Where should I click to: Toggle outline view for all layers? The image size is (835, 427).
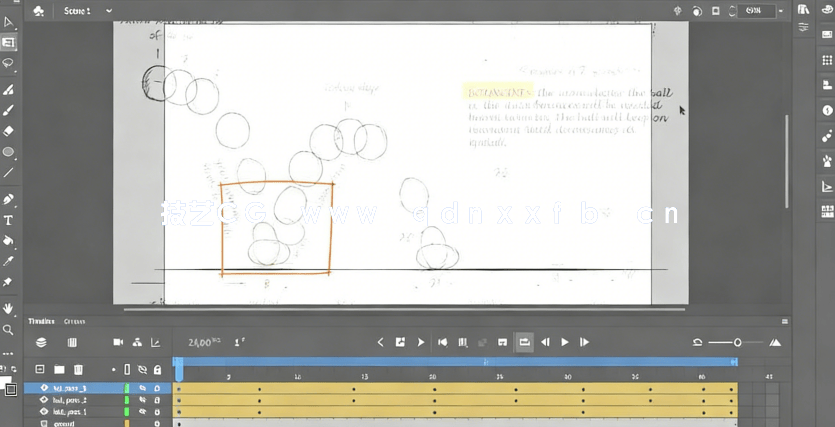click(x=127, y=369)
